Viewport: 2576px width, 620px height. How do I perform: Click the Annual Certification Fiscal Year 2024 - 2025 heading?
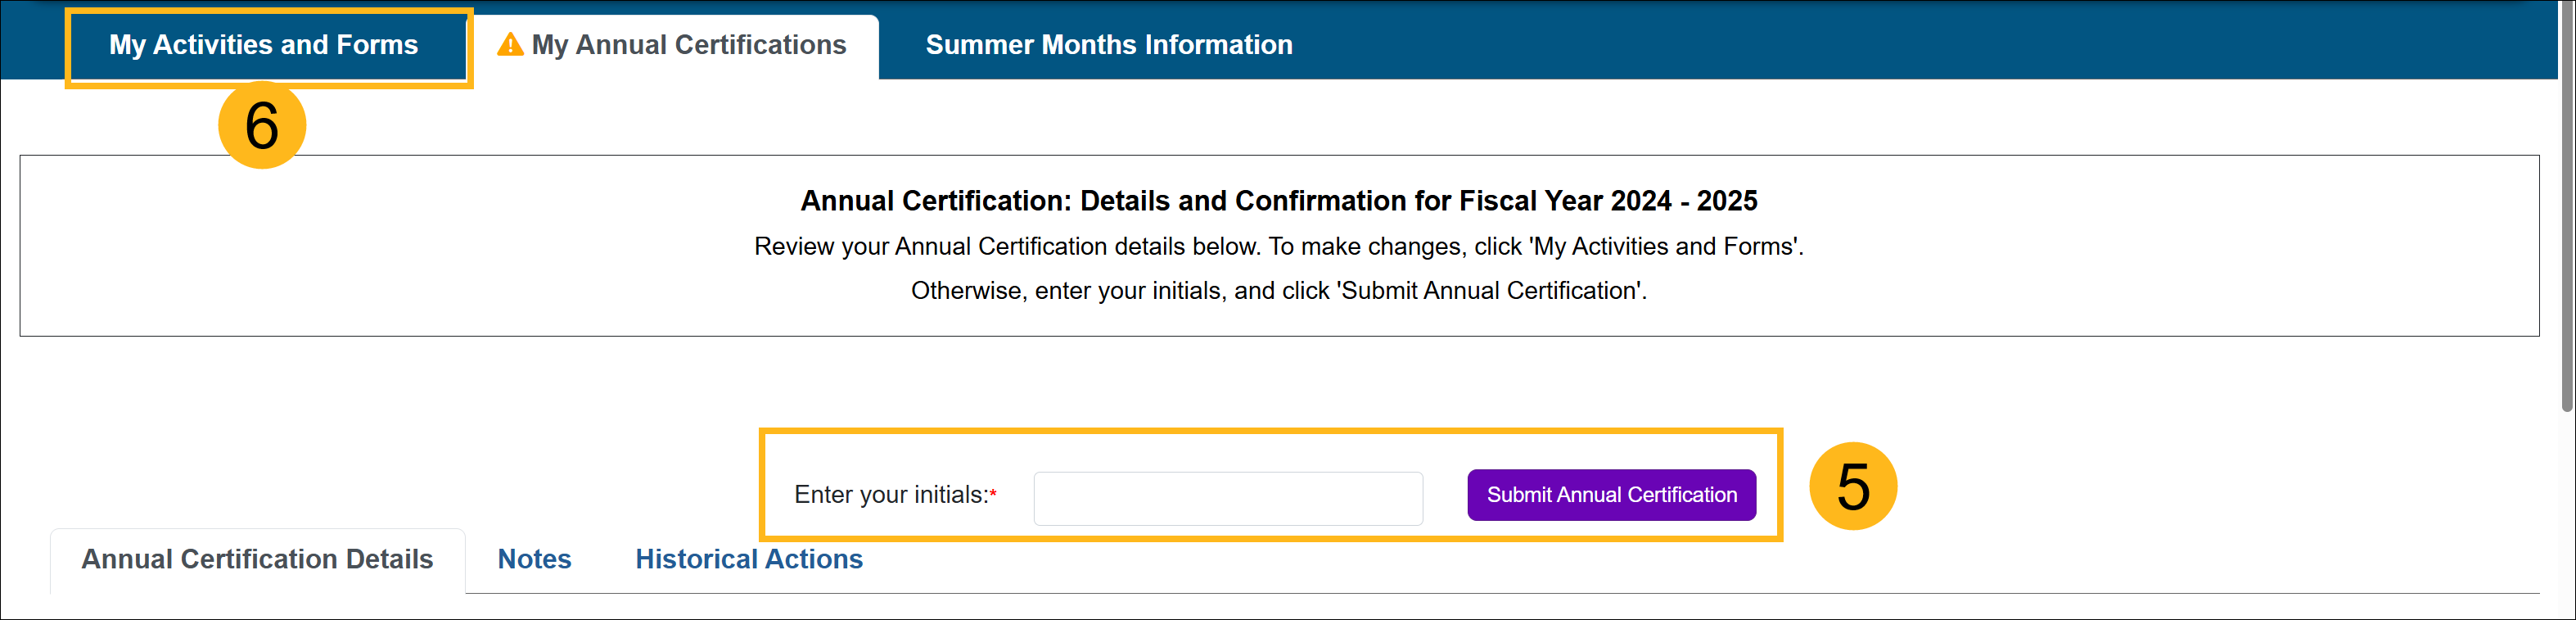point(1278,201)
